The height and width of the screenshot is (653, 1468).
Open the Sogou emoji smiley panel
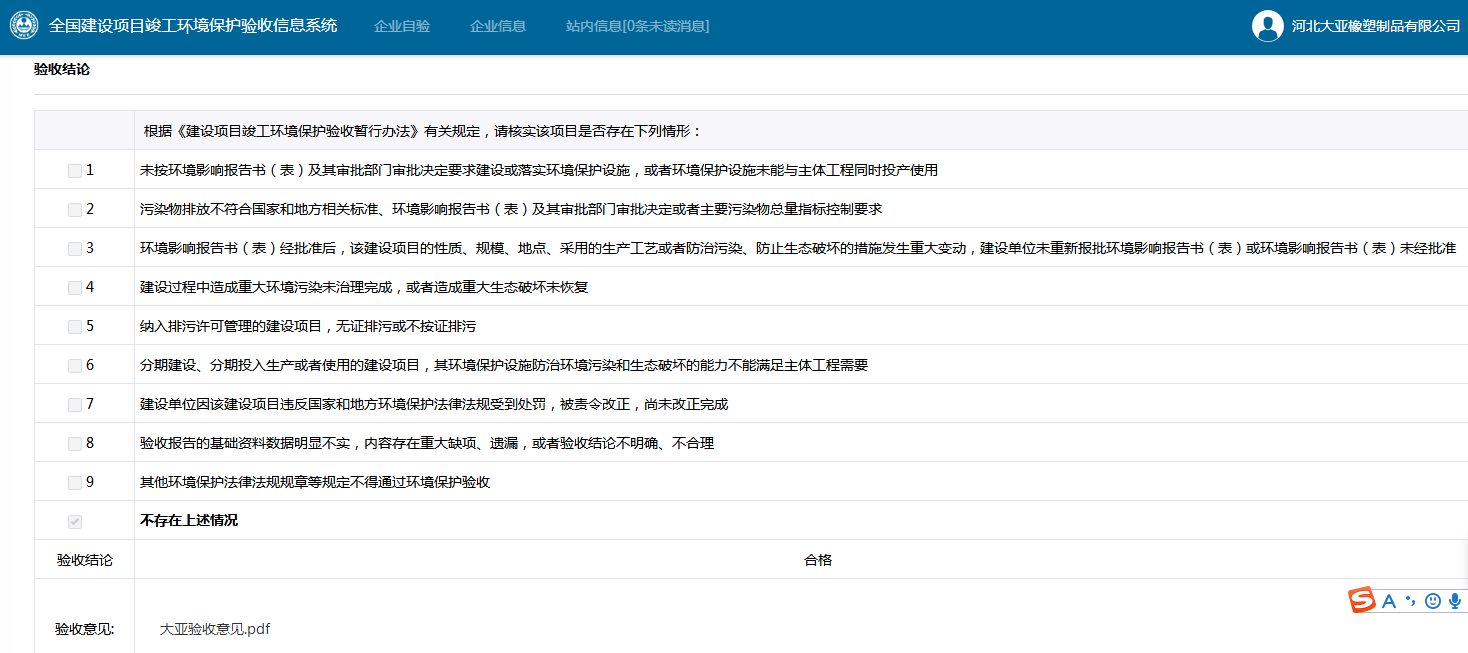(x=1432, y=601)
